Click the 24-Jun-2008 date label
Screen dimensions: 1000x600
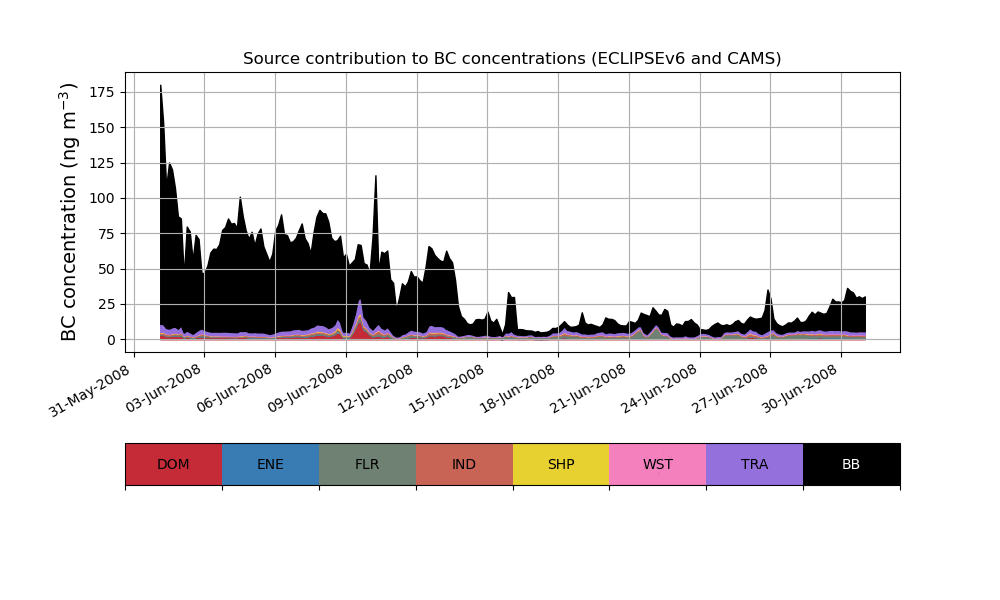click(658, 388)
